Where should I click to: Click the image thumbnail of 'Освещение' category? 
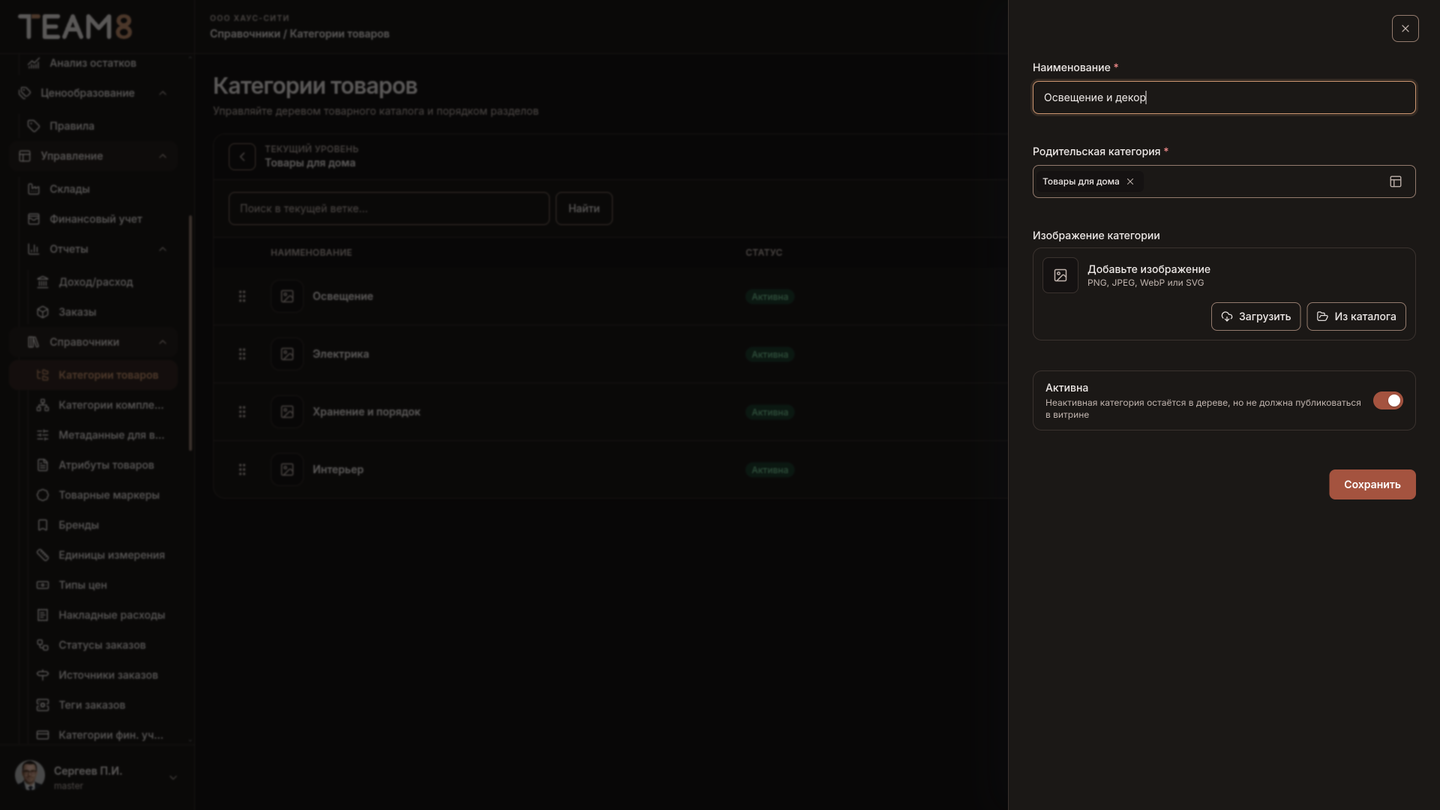click(x=287, y=297)
